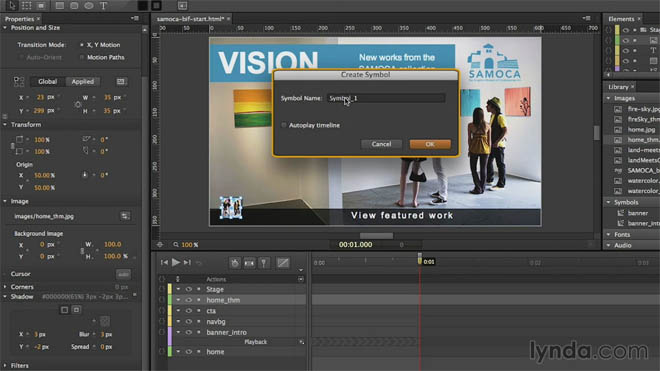Select the Text tool in the top toolbar
The height and width of the screenshot is (371, 660).
coord(104,5)
